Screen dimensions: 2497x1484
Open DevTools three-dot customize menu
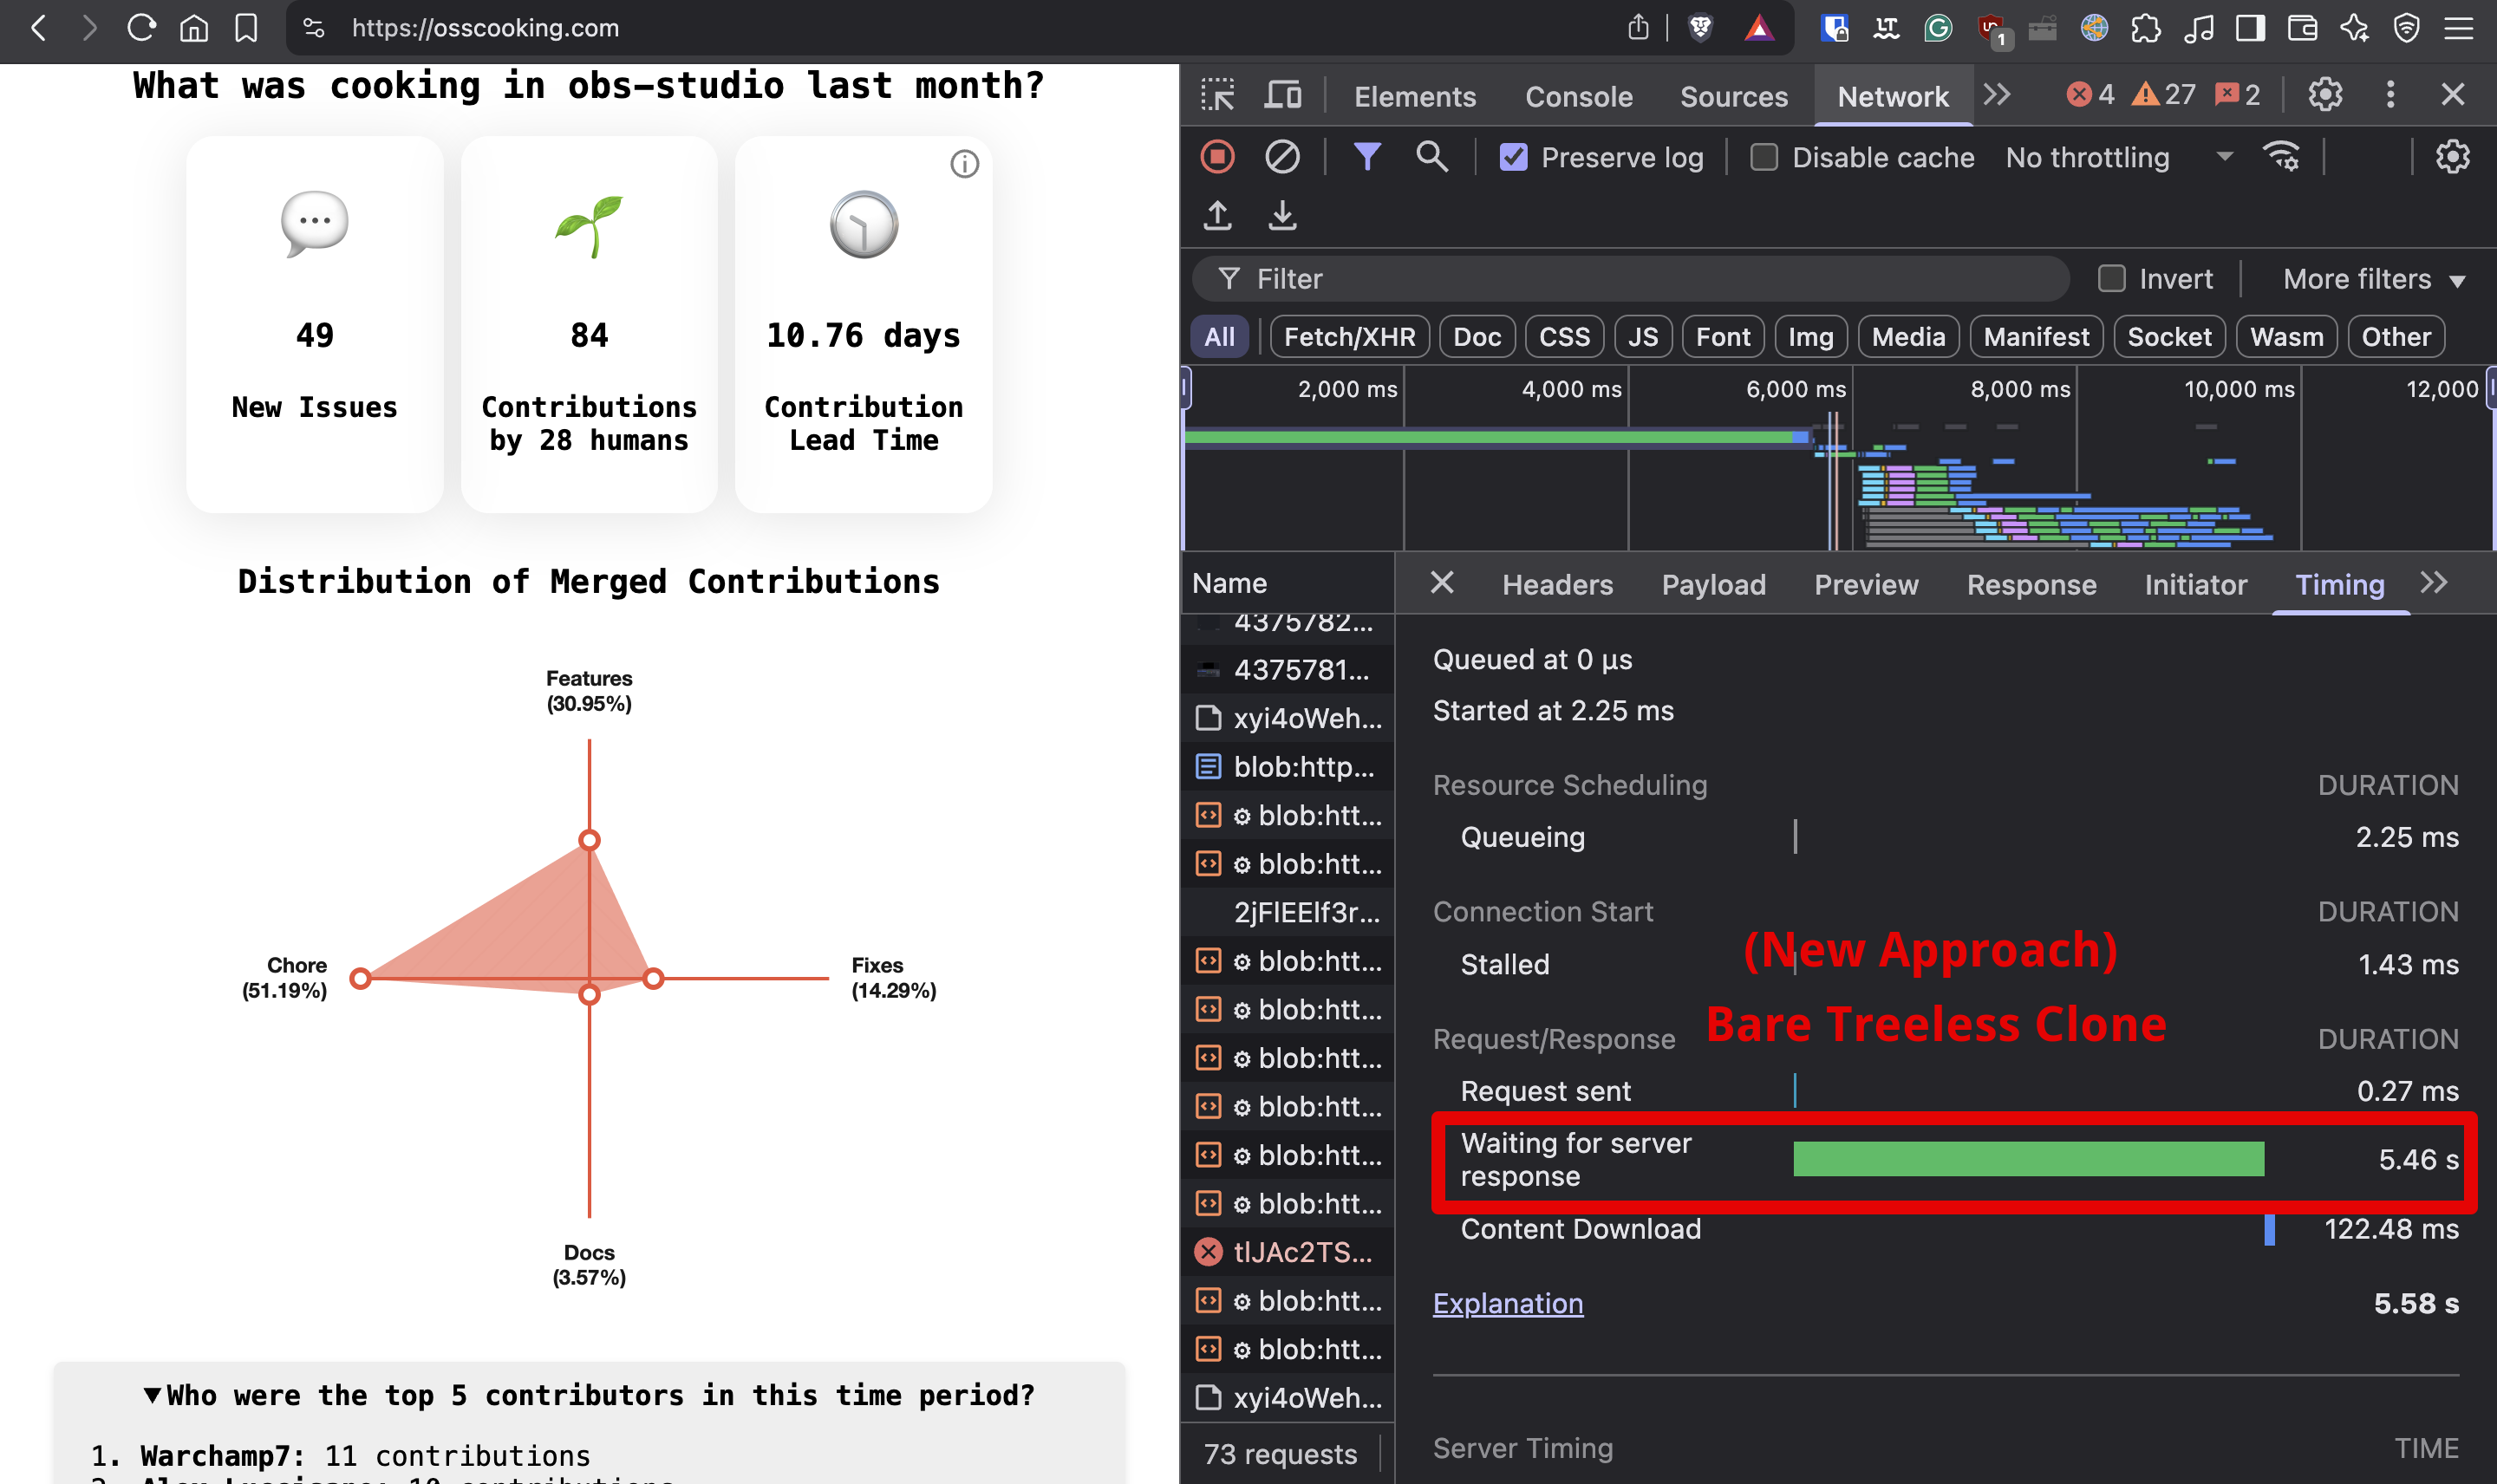point(2390,95)
